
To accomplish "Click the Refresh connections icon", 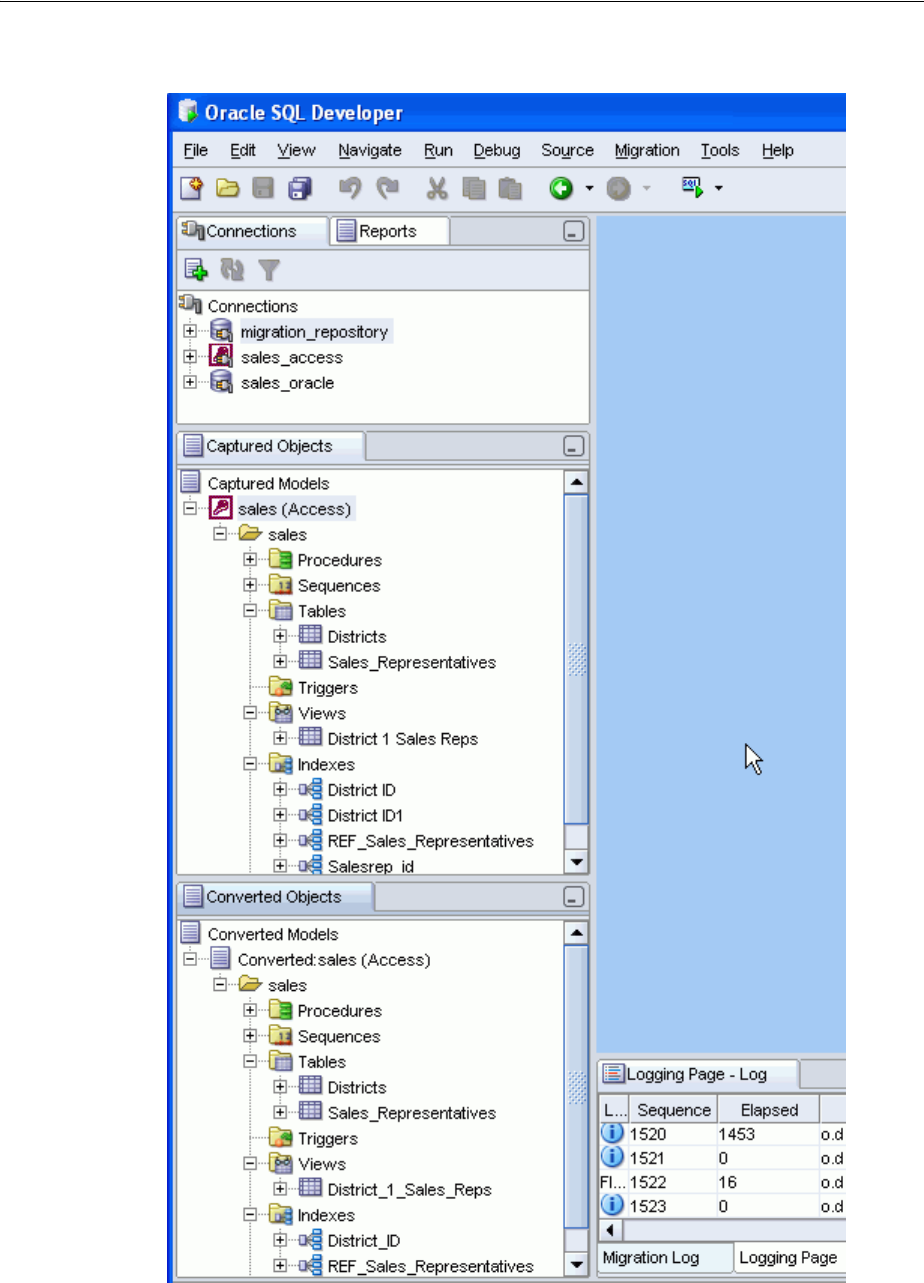I will point(232,268).
